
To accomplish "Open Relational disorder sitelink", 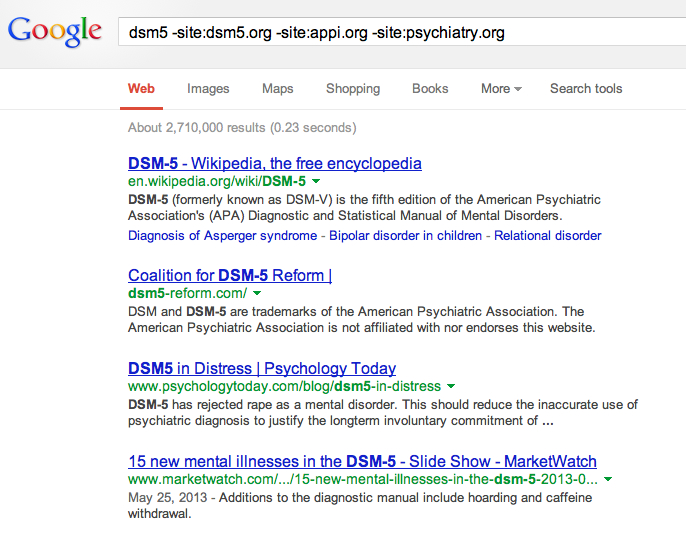I will pos(547,235).
